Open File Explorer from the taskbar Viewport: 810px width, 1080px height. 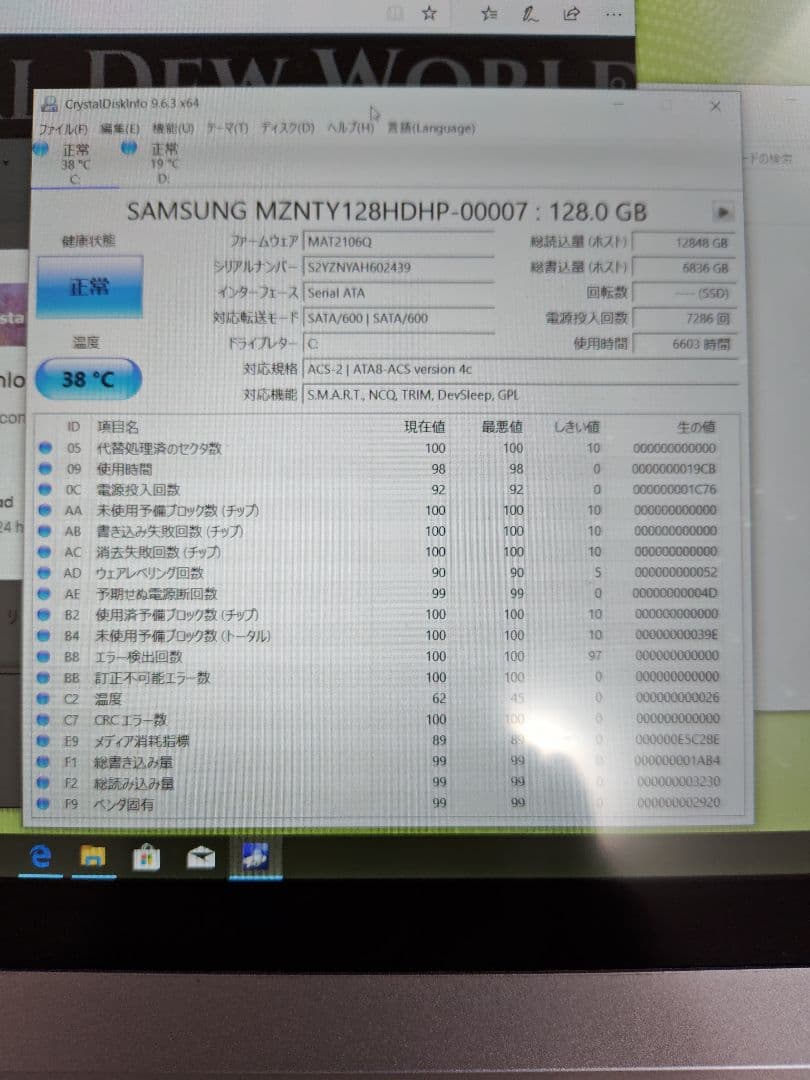click(93, 856)
